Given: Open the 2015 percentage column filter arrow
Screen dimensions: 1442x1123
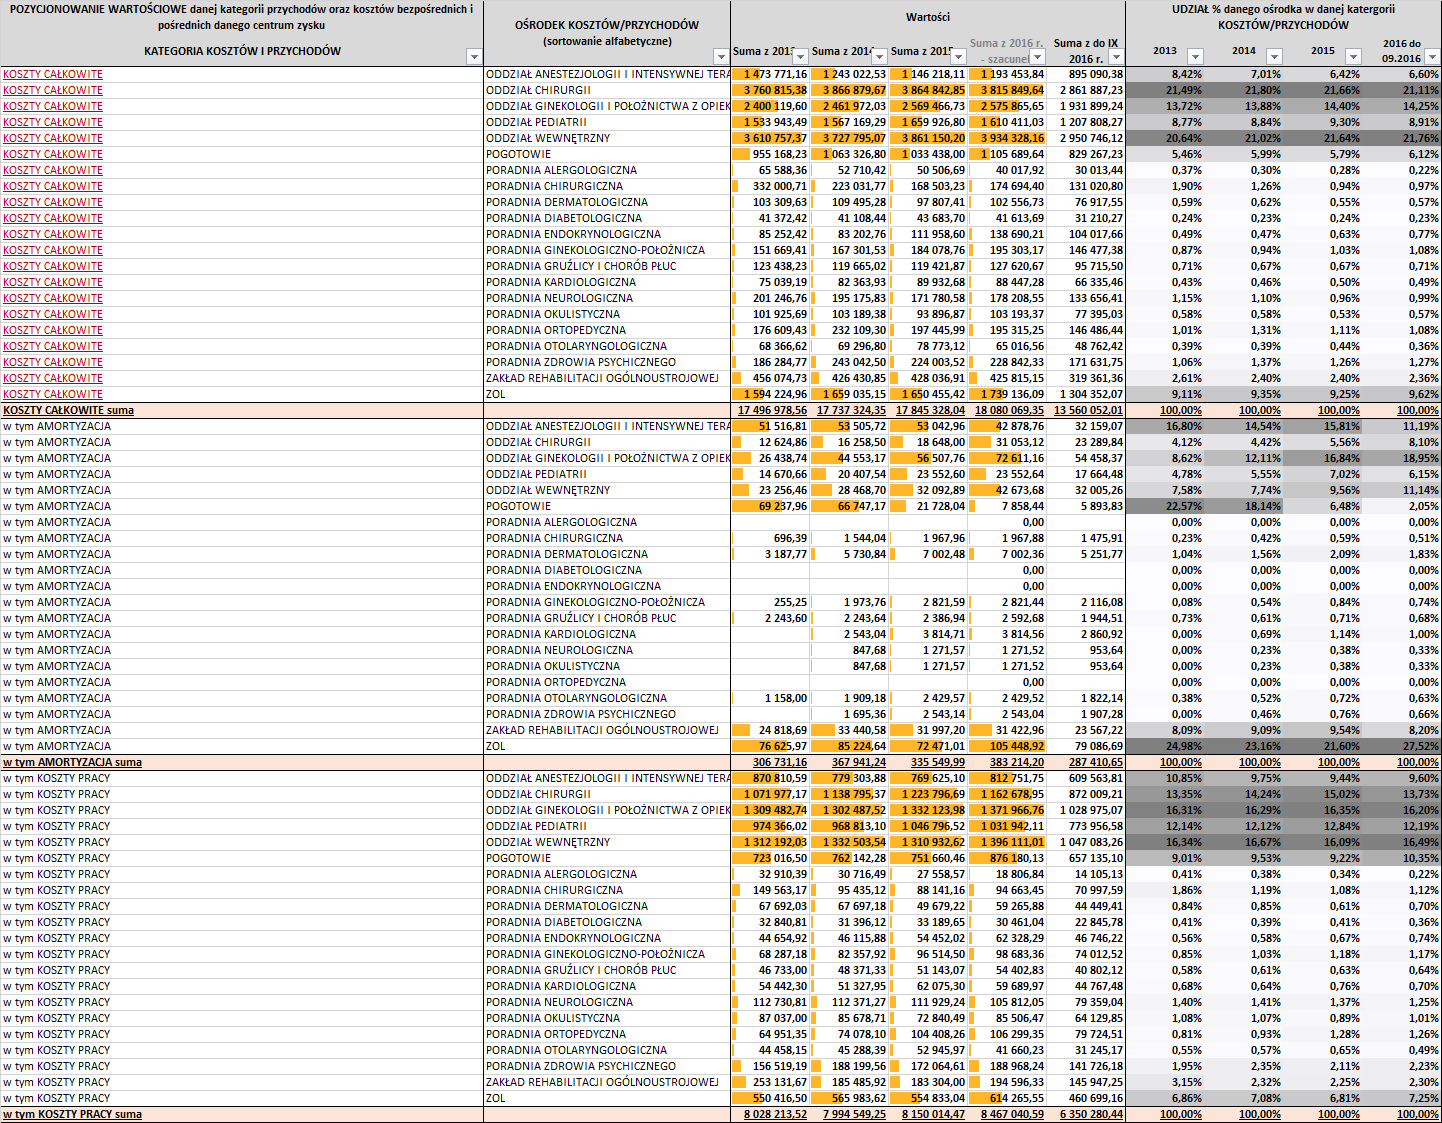Looking at the screenshot, I should point(1353,57).
